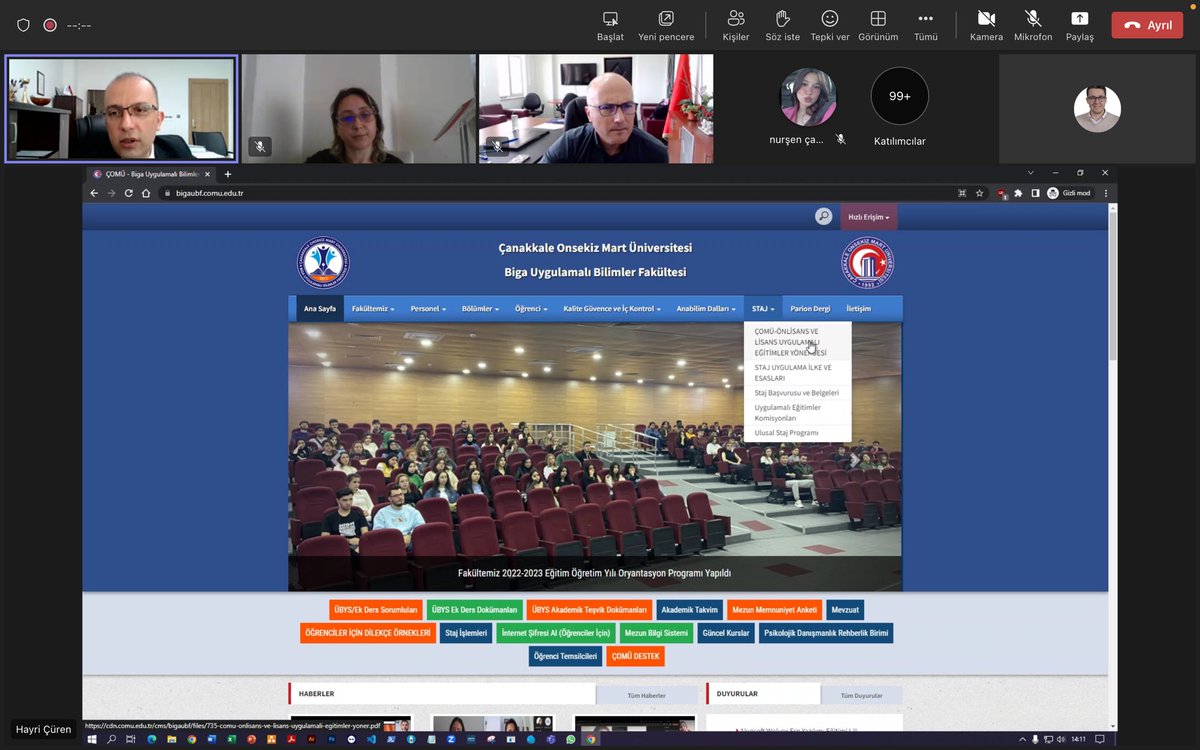This screenshot has width=1200, height=750.
Task: Select the highlighted speaker video tile
Action: pos(121,108)
